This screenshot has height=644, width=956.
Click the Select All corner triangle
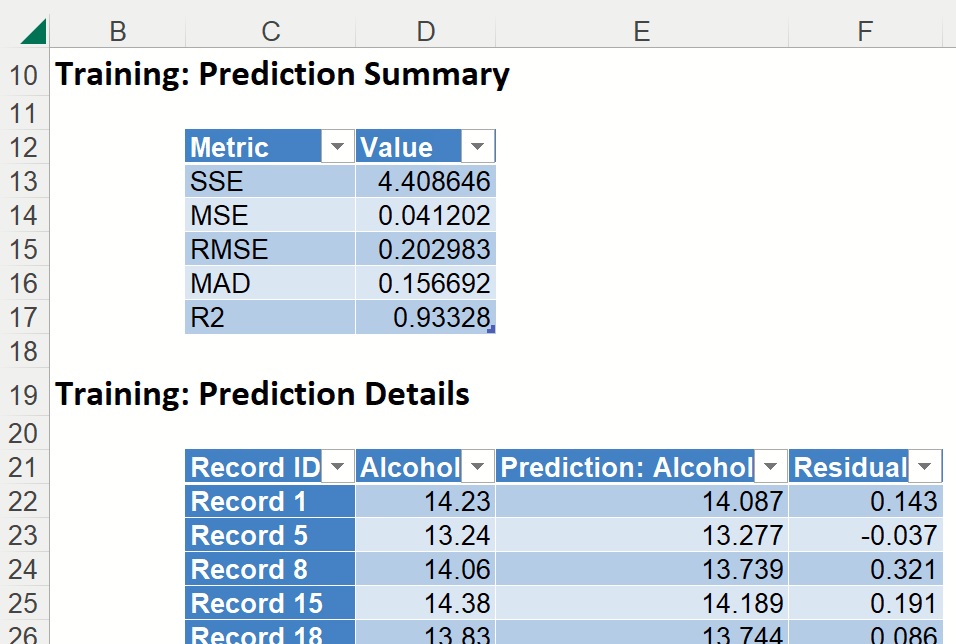tap(33, 31)
